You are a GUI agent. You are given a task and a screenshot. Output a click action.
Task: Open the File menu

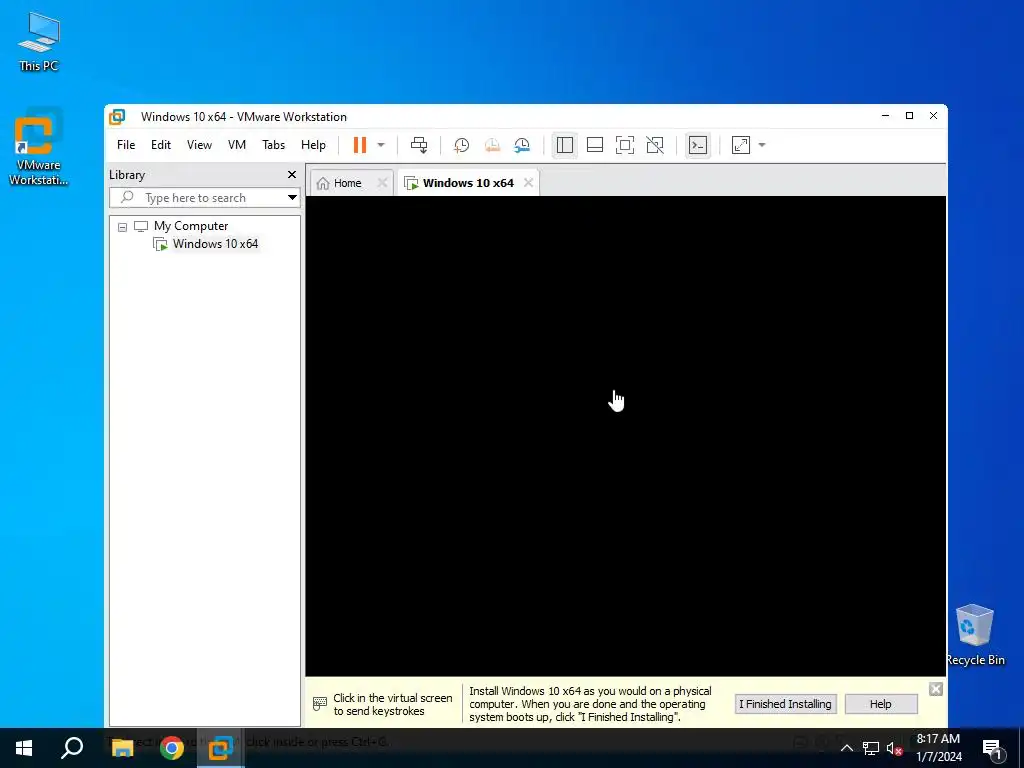click(126, 145)
